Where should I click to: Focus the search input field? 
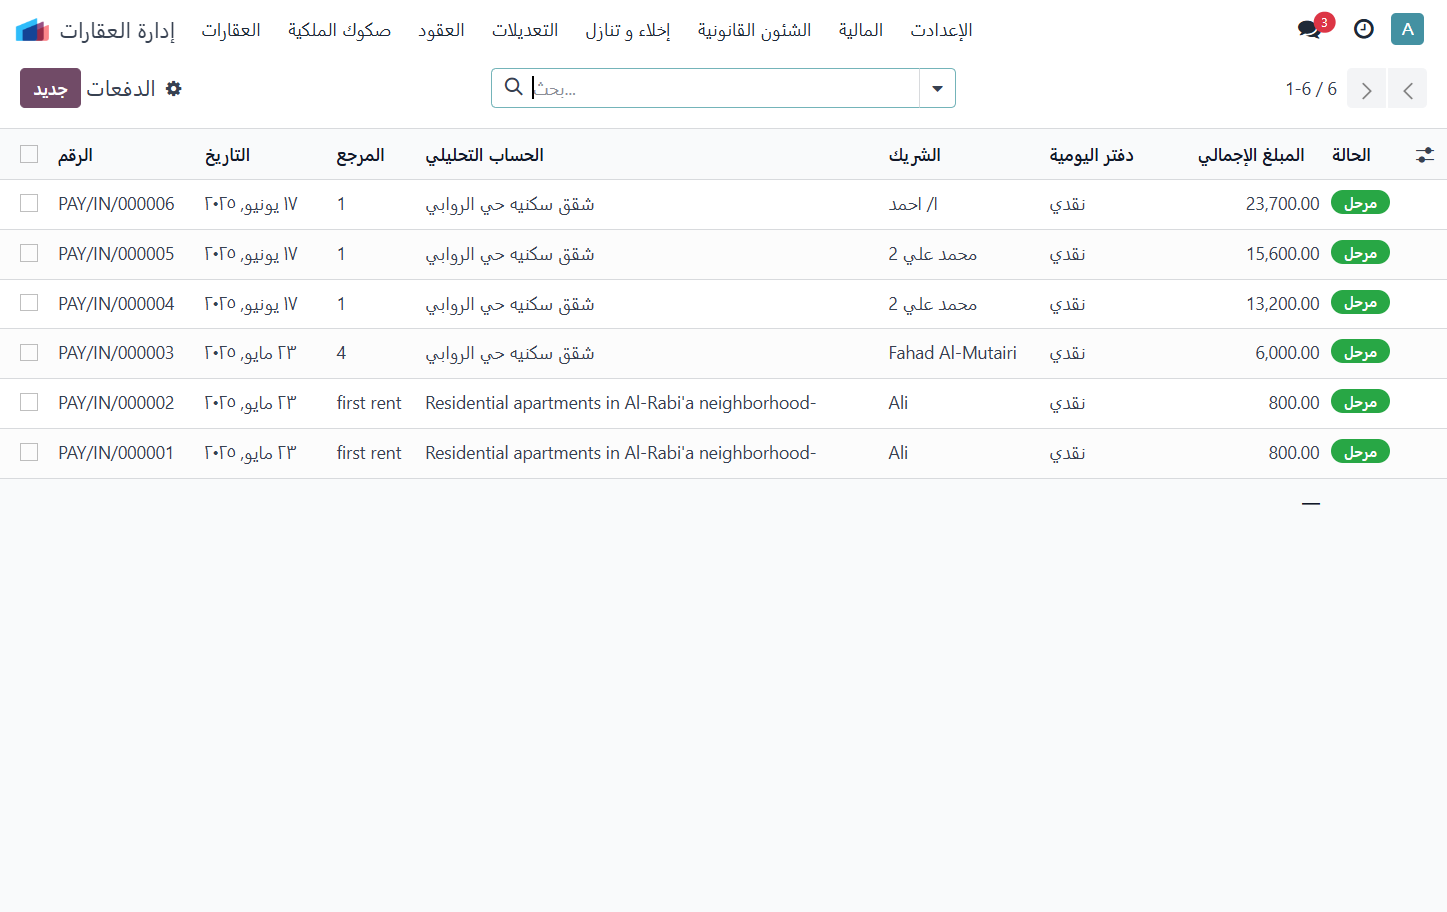click(724, 88)
